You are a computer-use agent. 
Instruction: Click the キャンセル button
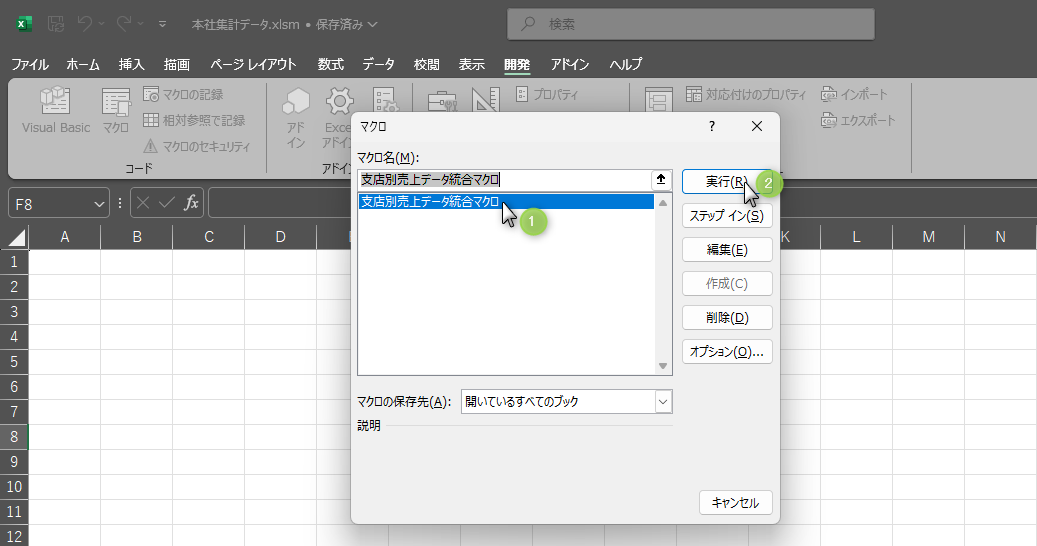(735, 503)
